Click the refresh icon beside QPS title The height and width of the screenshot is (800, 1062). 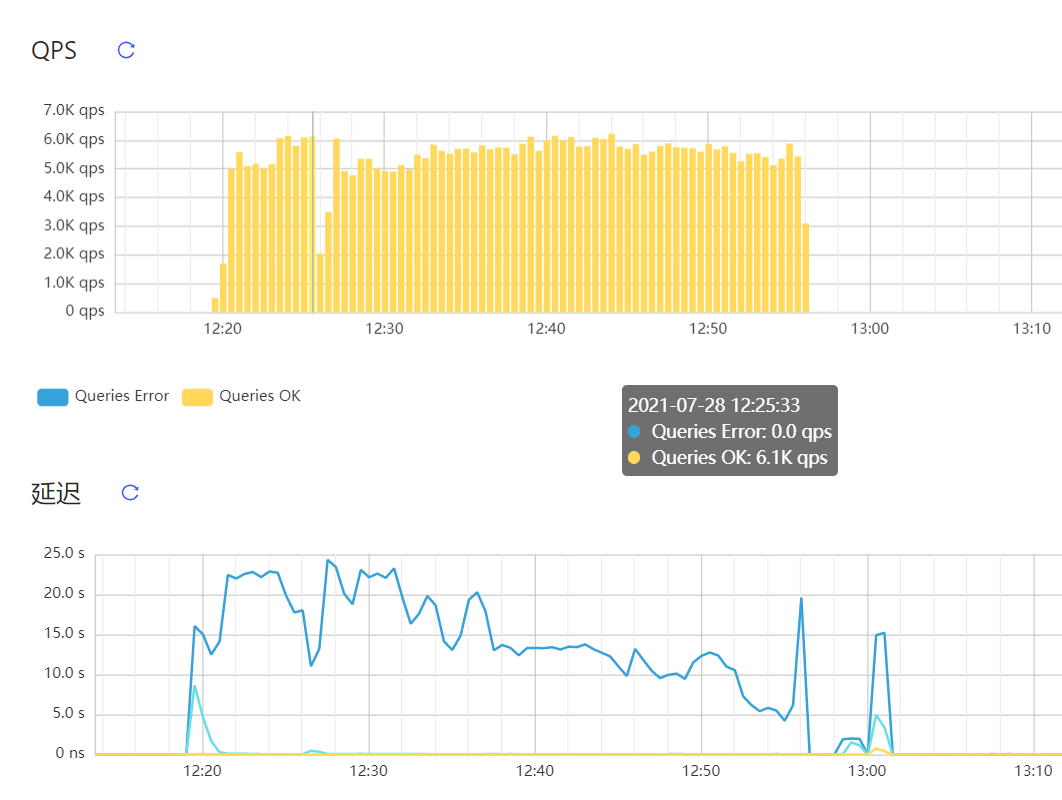[x=126, y=50]
